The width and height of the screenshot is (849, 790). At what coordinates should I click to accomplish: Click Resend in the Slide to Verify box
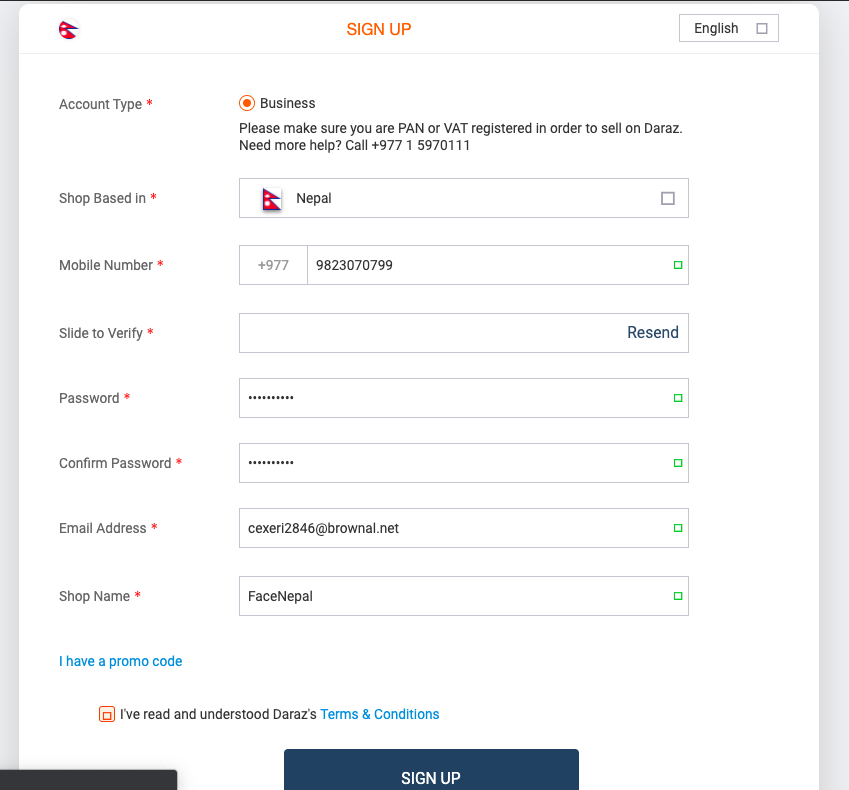click(x=652, y=332)
